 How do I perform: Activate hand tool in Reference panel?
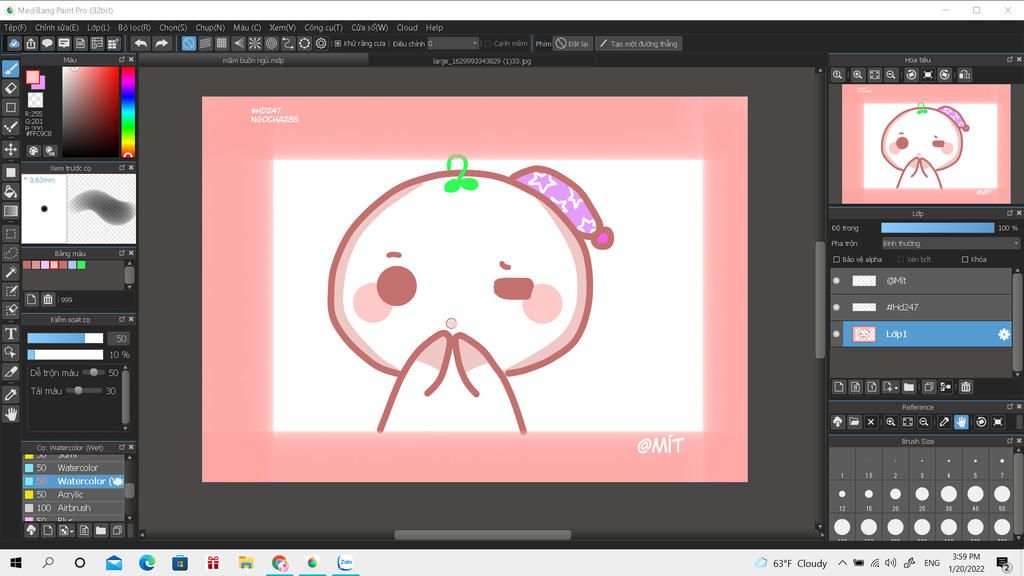coord(961,423)
